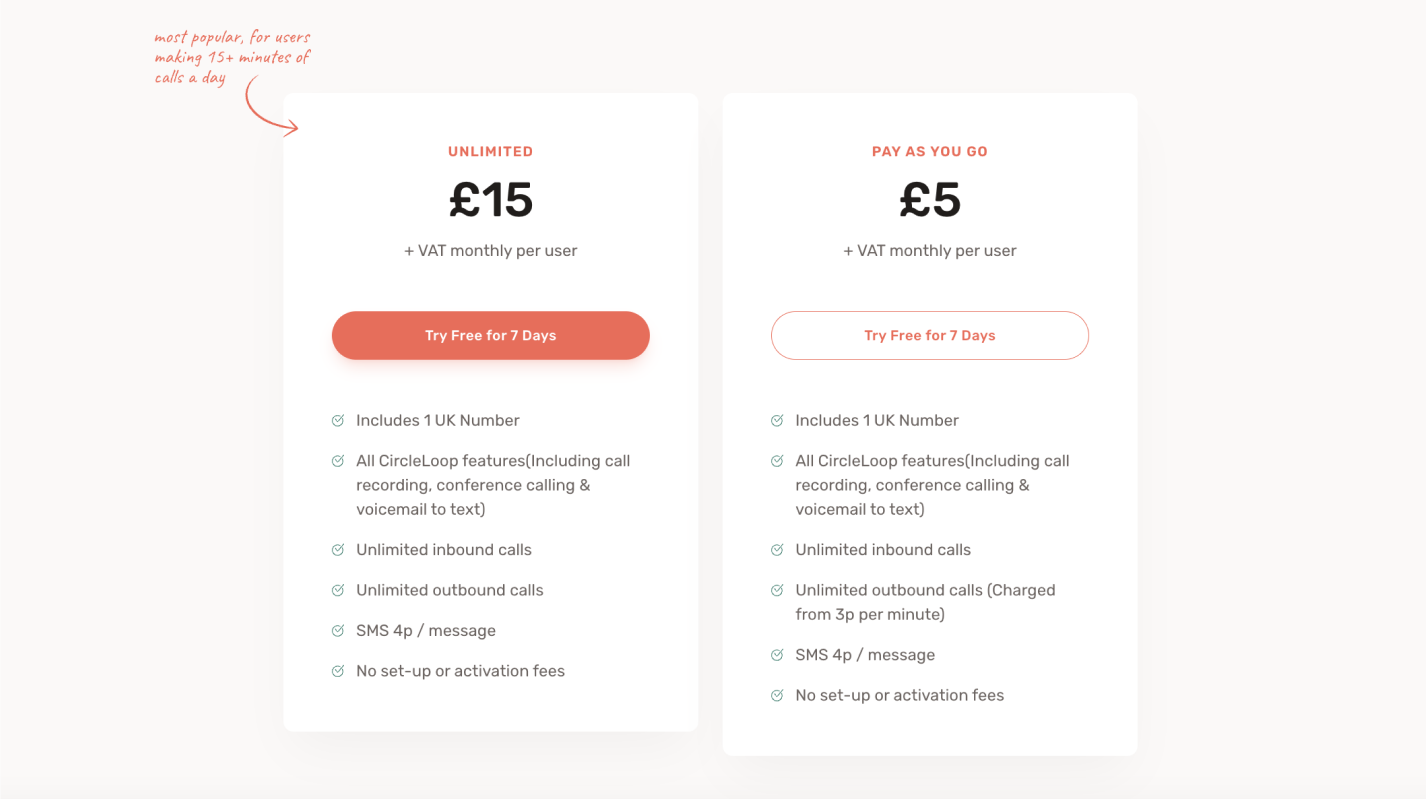Image resolution: width=1426 pixels, height=799 pixels.
Task: Select the PAY AS YOU GO heading
Action: [929, 151]
